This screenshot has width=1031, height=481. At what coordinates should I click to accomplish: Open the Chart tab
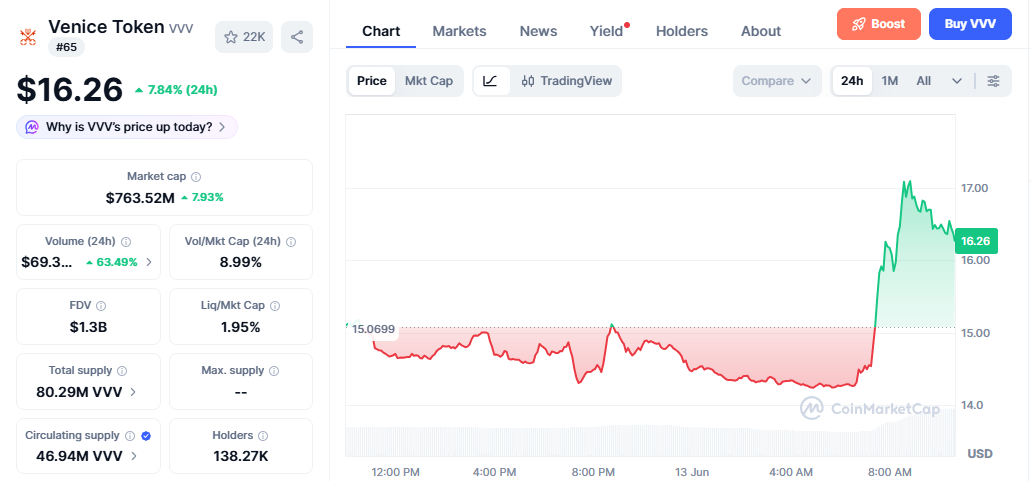point(381,31)
